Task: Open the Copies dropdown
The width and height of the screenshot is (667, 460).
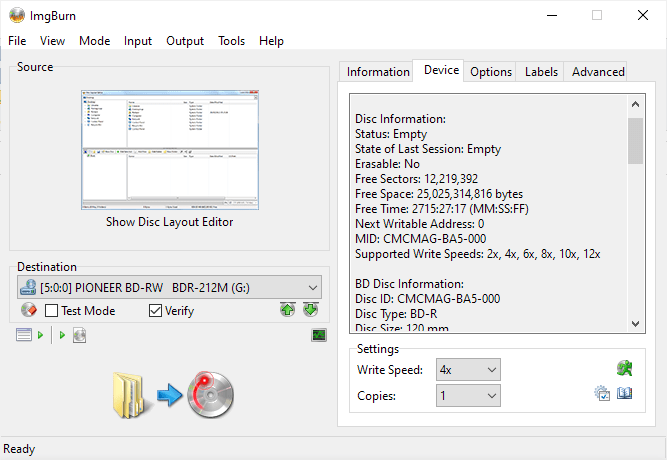Action: (x=468, y=396)
